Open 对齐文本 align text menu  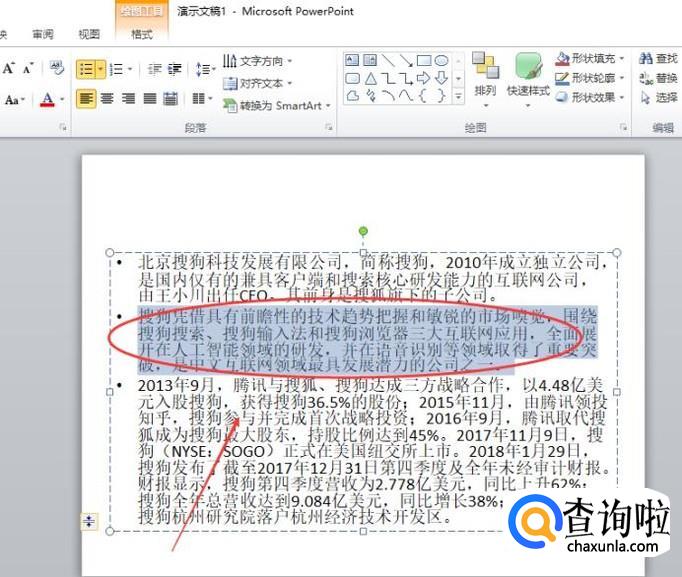coord(257,83)
